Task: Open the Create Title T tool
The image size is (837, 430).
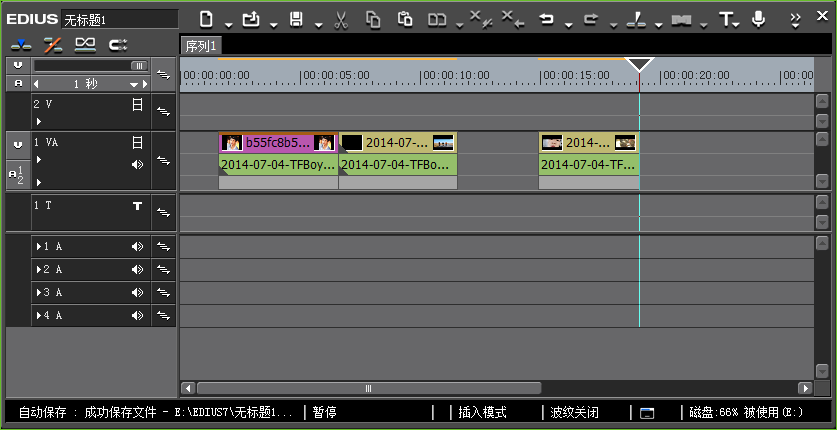Action: 727,19
